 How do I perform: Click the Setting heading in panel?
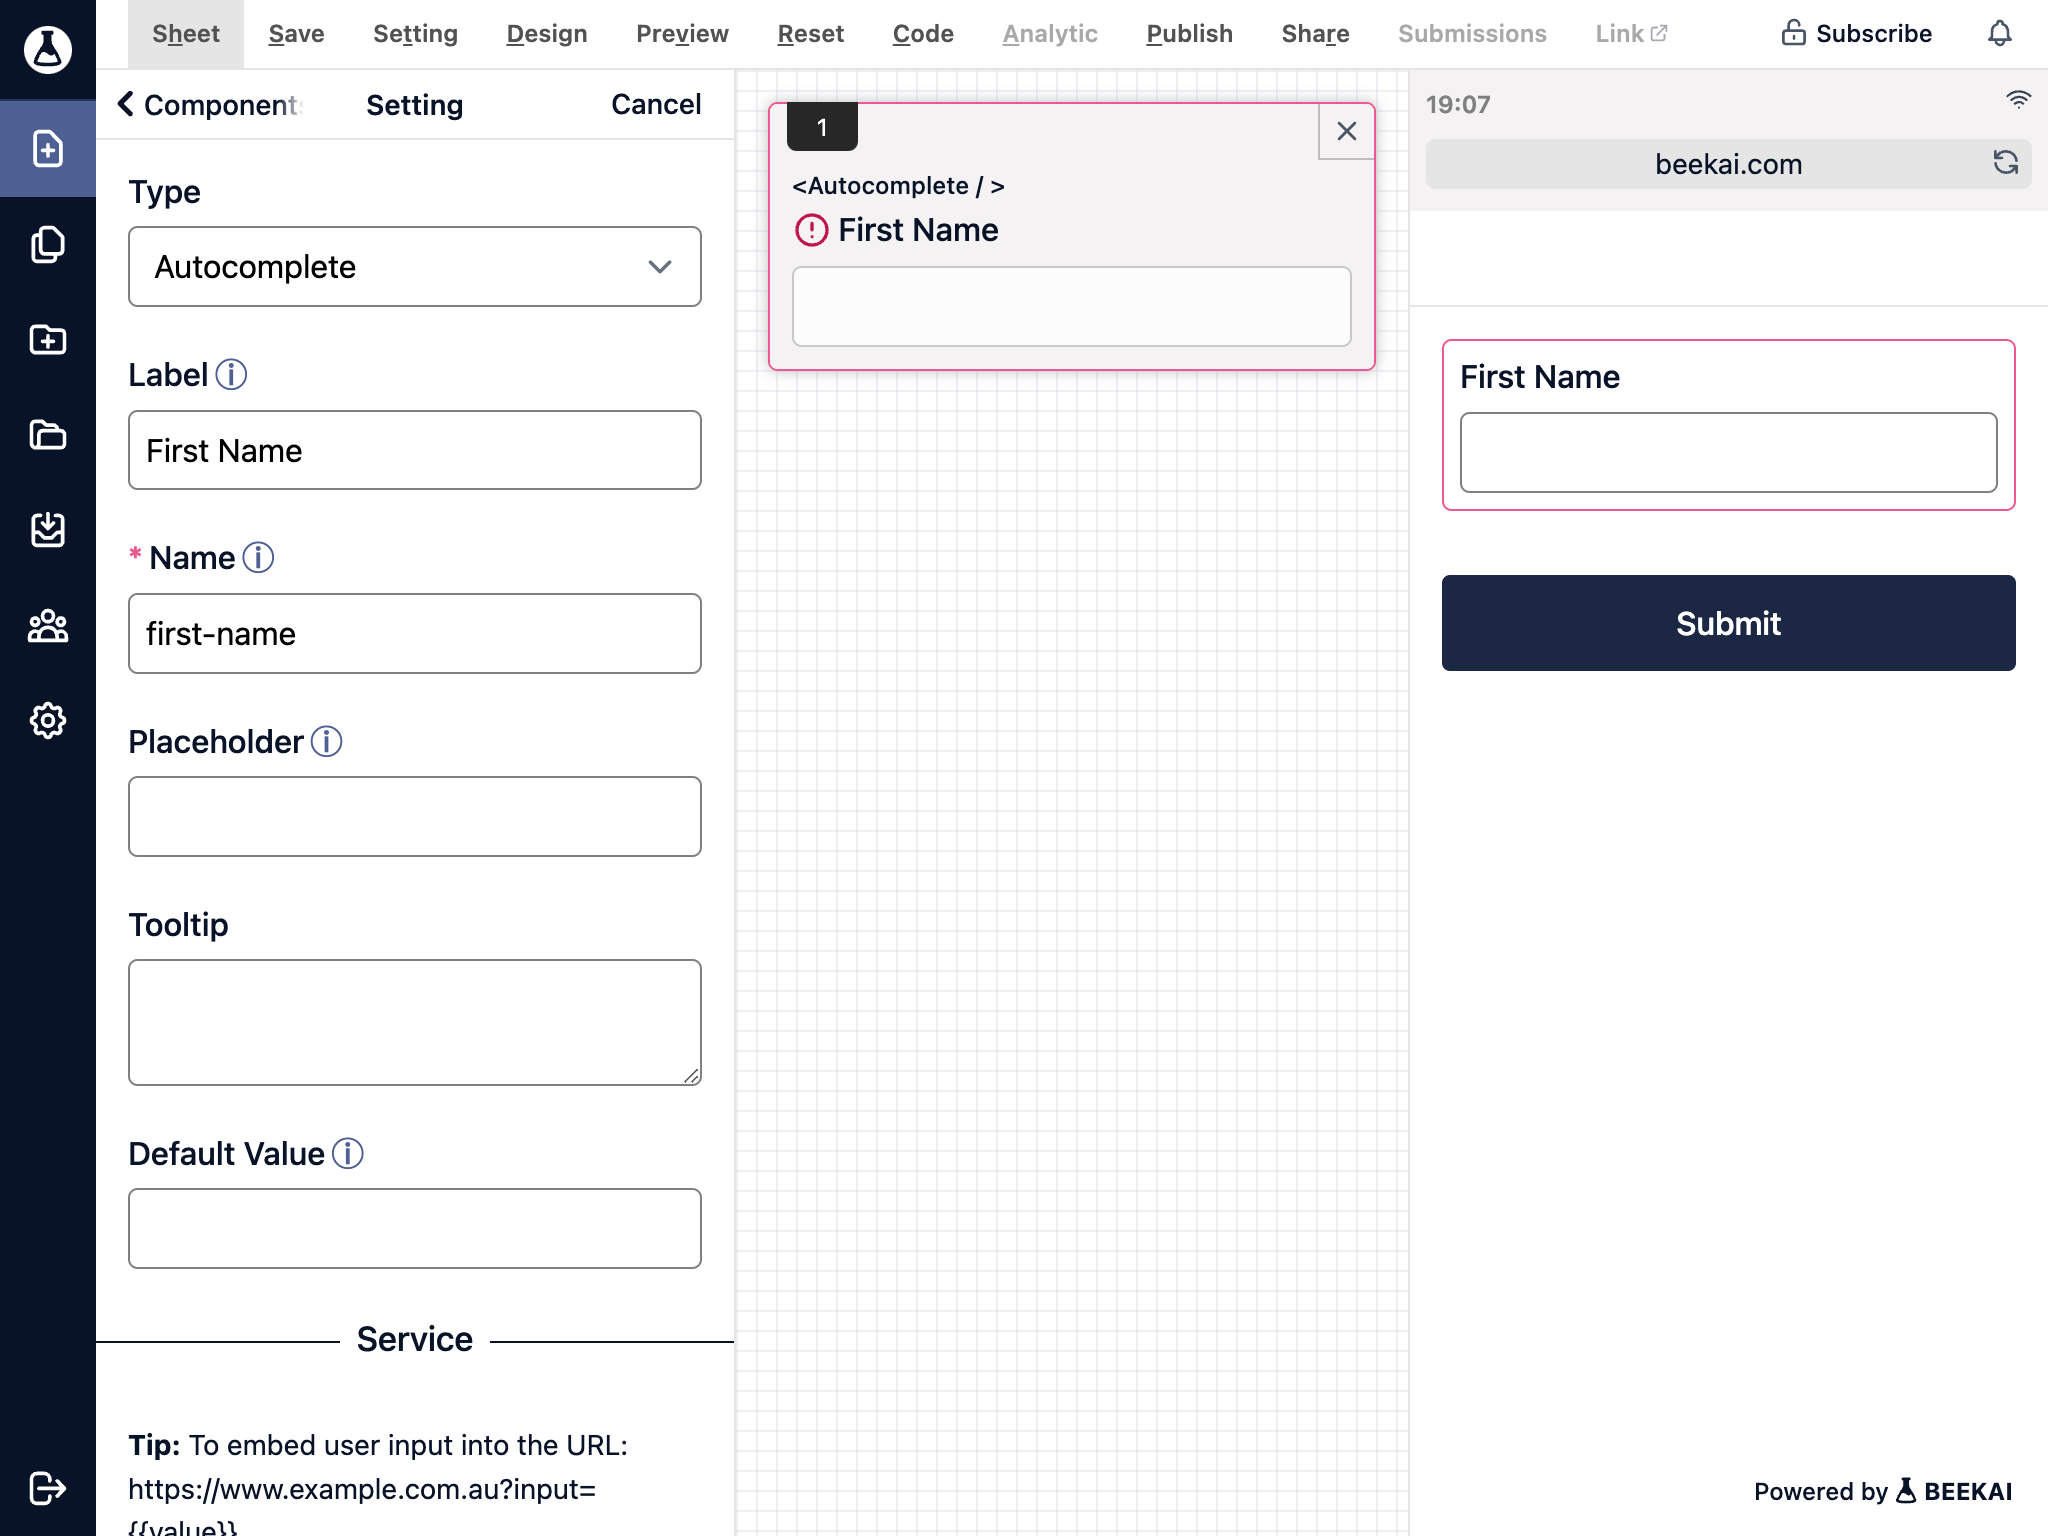(414, 104)
